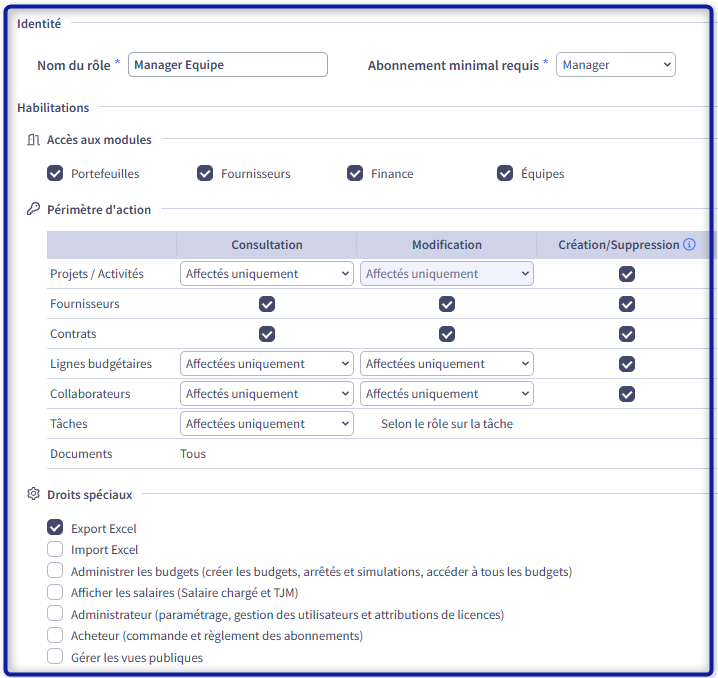
Task: Click the Lignes budgétaires row label
Action: pyautogui.click(x=101, y=364)
